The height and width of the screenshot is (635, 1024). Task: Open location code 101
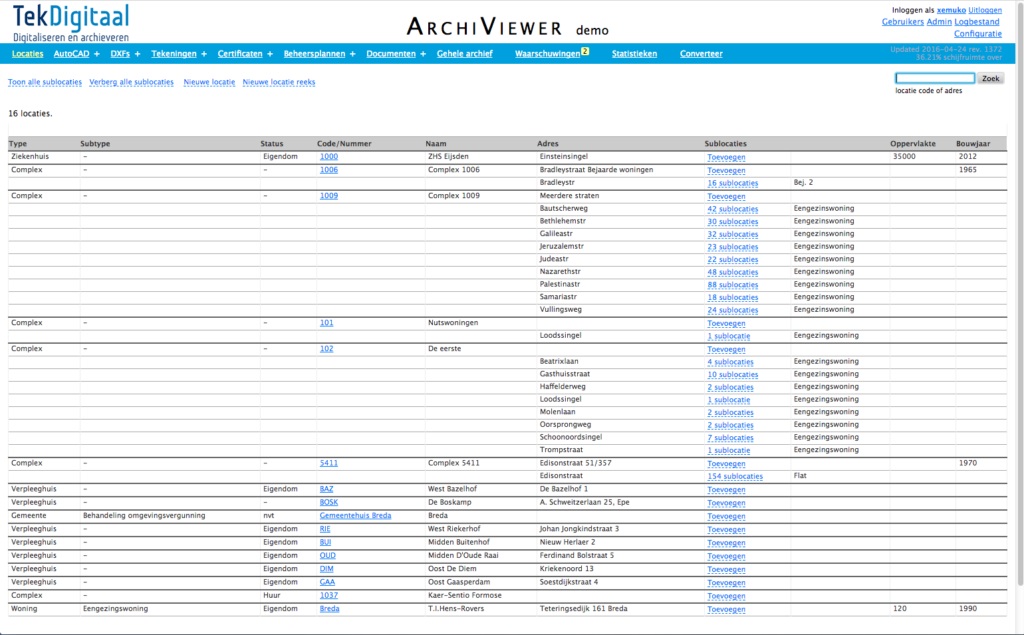(x=327, y=323)
